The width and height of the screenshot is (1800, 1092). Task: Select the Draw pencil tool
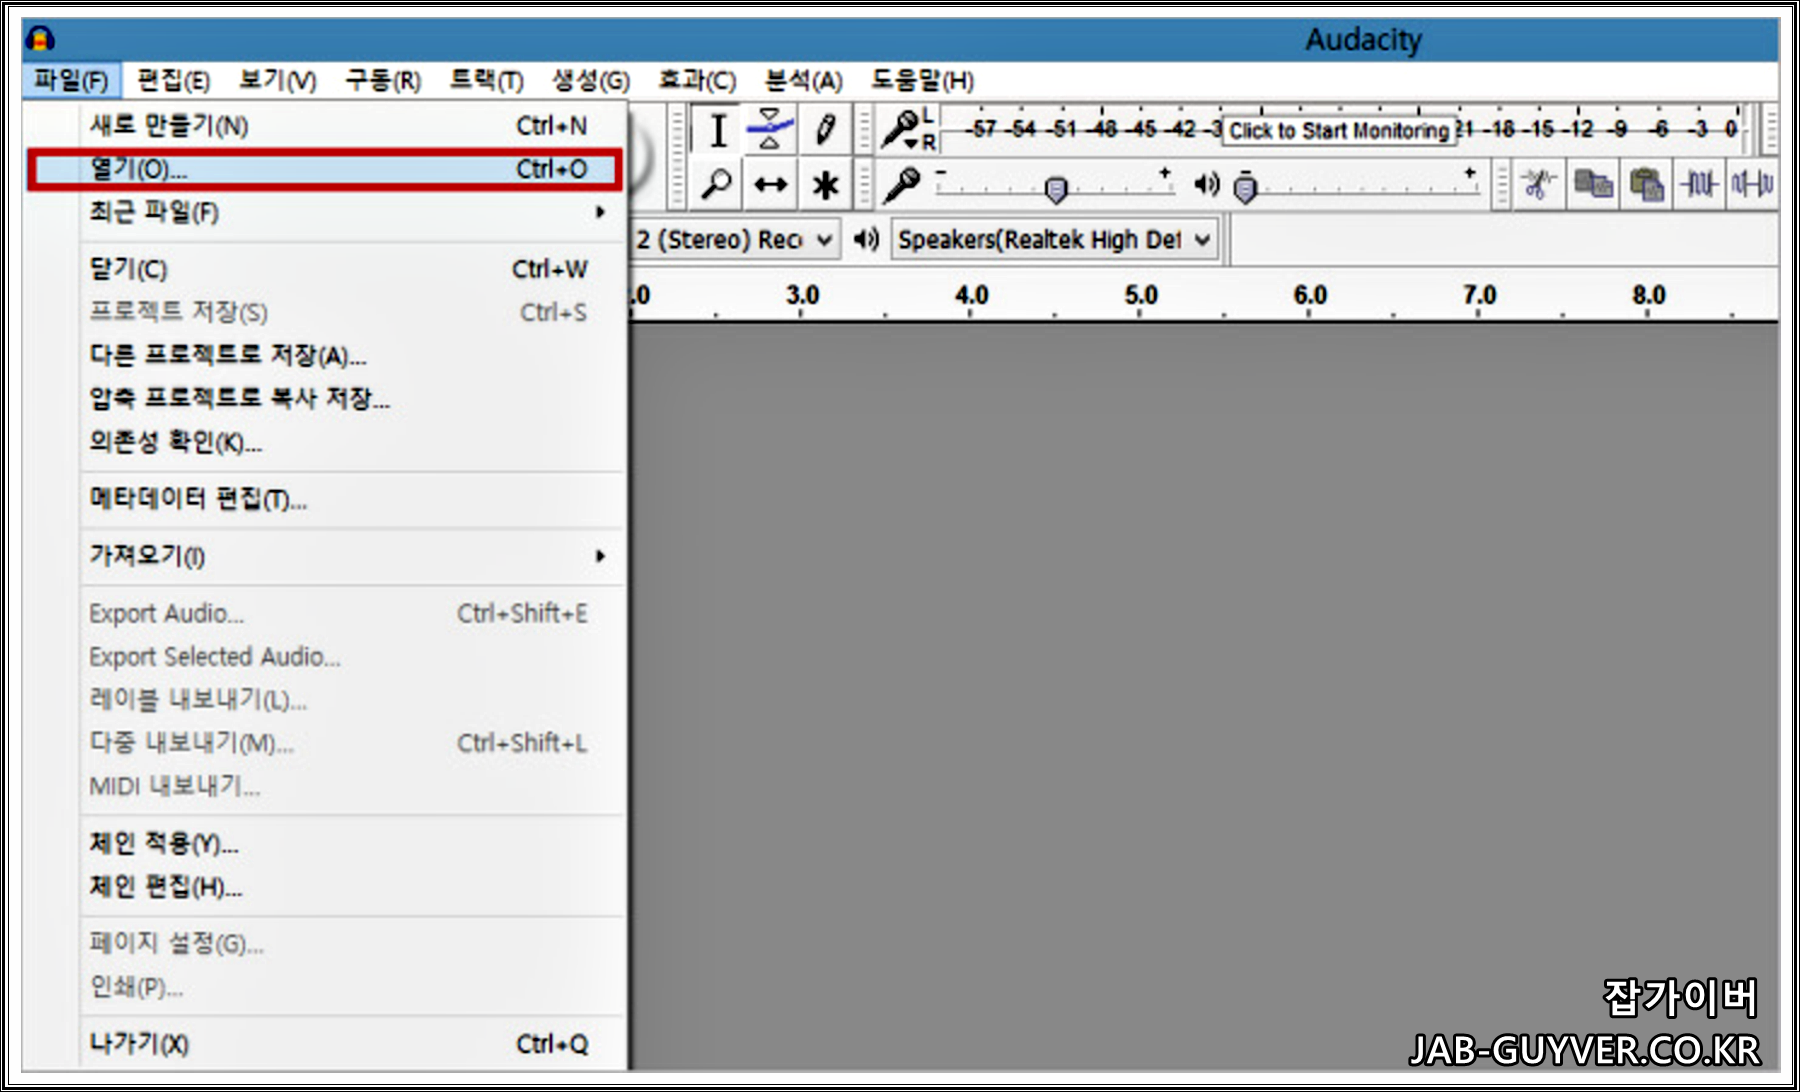tap(825, 130)
